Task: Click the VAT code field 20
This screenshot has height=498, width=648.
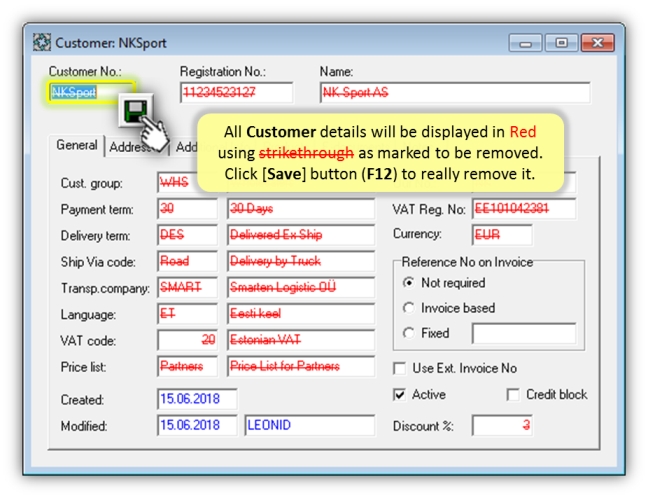Action: point(187,340)
